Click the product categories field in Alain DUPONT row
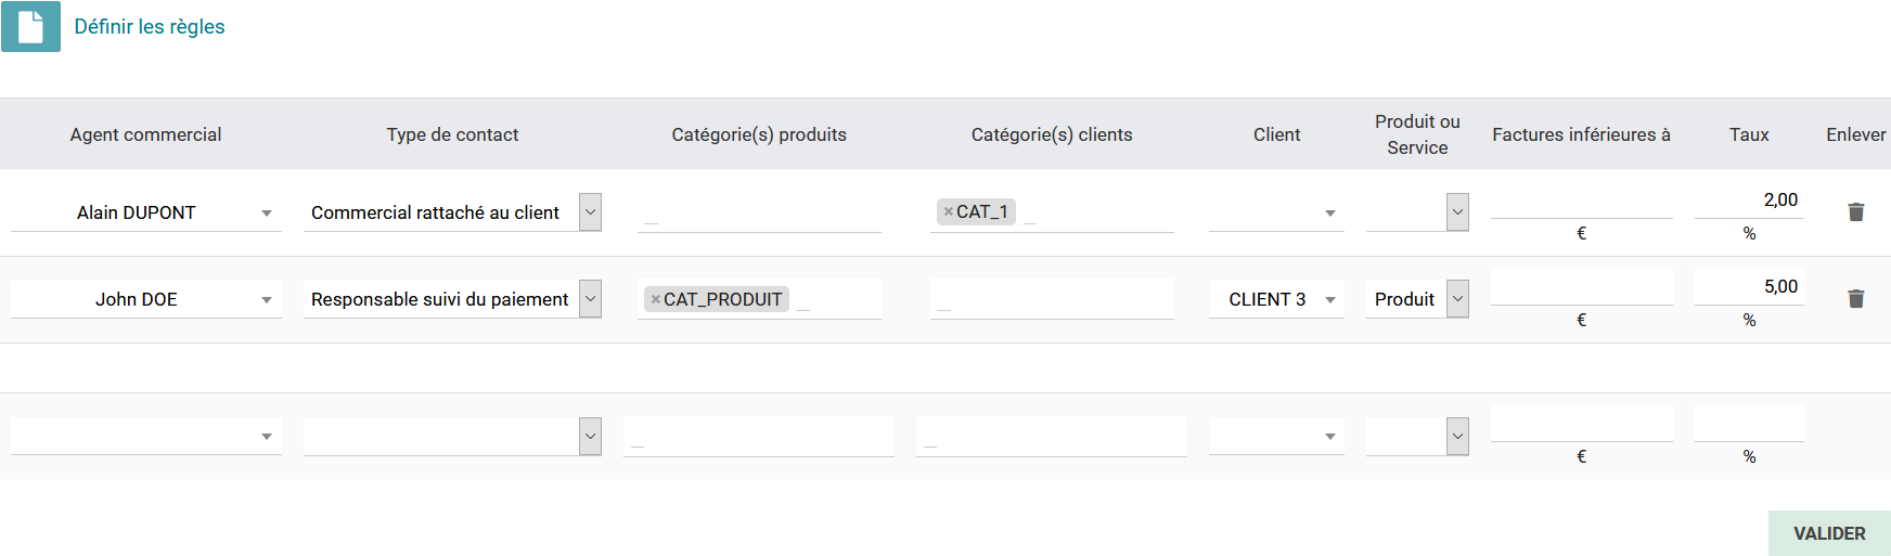This screenshot has height=556, width=1891. [758, 213]
